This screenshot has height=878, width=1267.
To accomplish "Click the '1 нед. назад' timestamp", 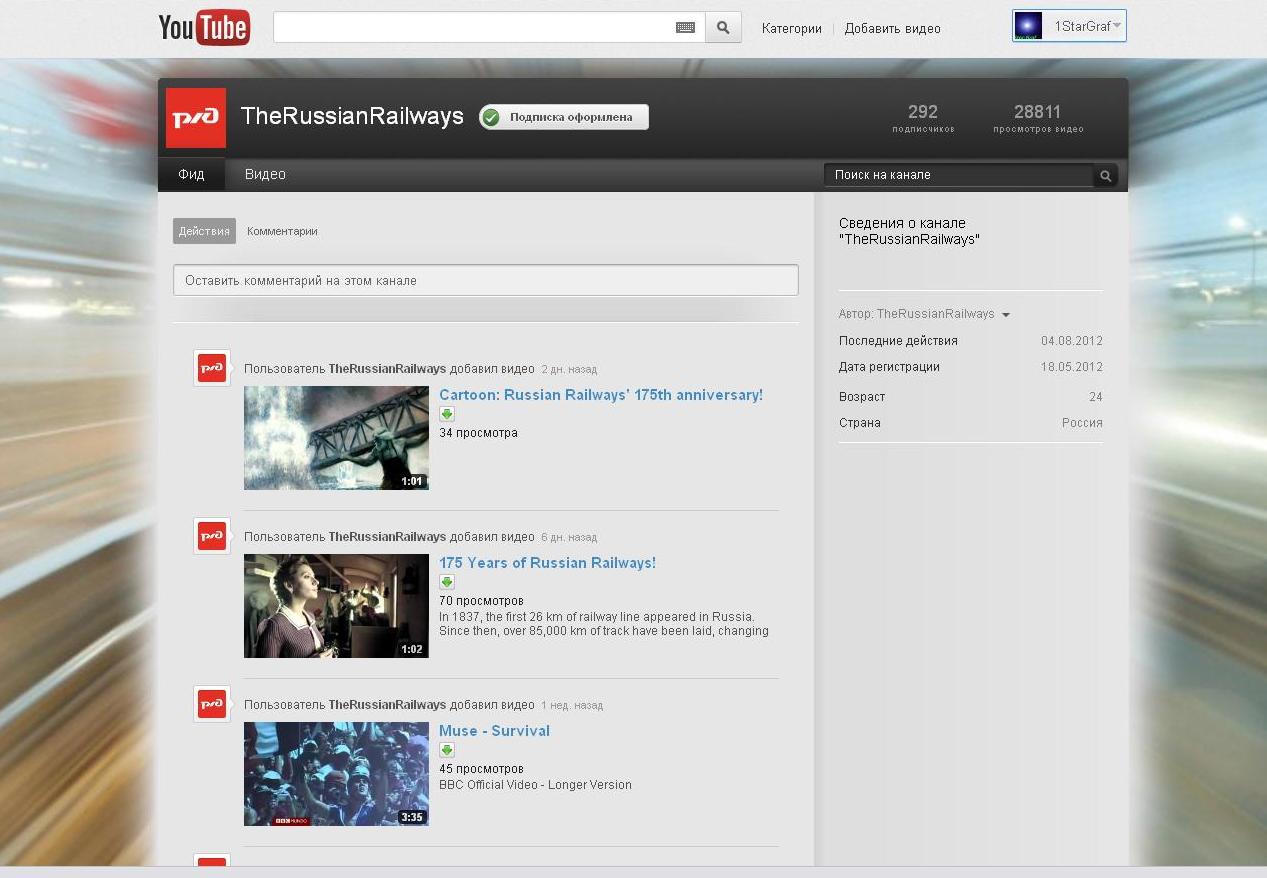I will click(x=572, y=705).
